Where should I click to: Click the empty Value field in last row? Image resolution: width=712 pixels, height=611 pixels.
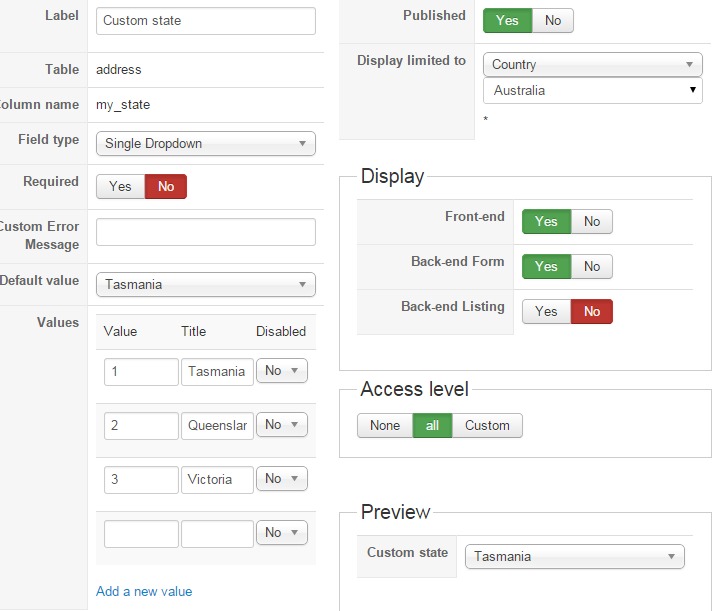click(x=141, y=534)
